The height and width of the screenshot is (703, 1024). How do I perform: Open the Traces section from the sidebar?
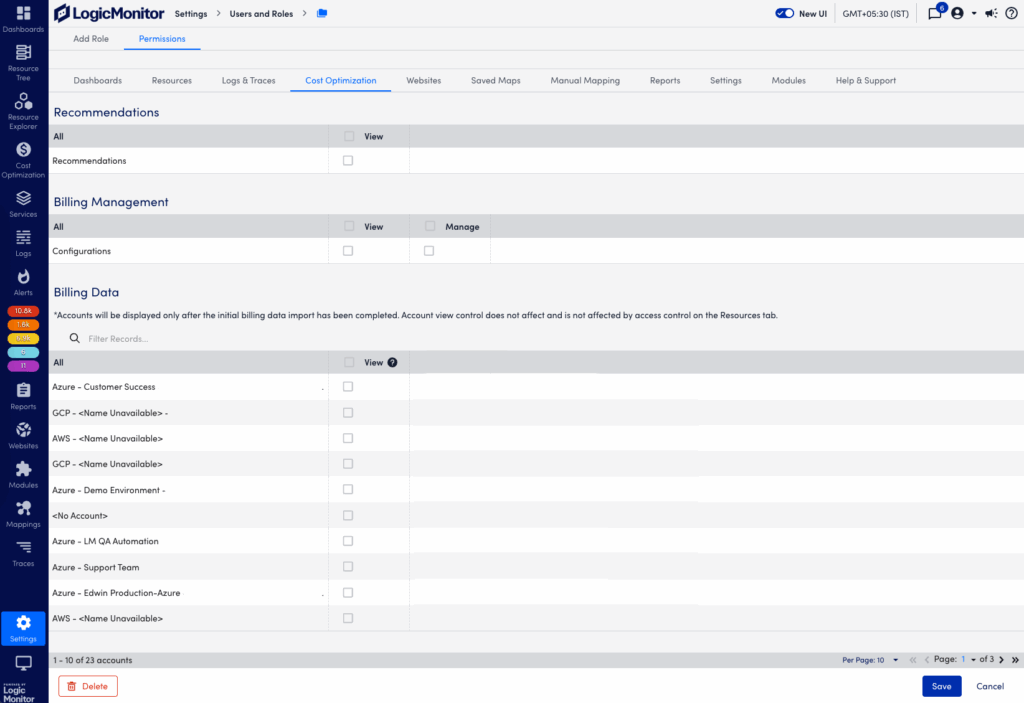pos(22,551)
